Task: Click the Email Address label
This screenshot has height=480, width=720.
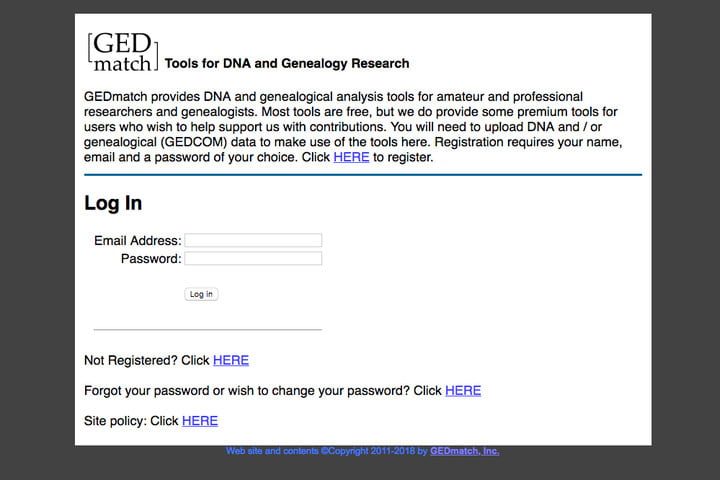Action: tap(138, 241)
